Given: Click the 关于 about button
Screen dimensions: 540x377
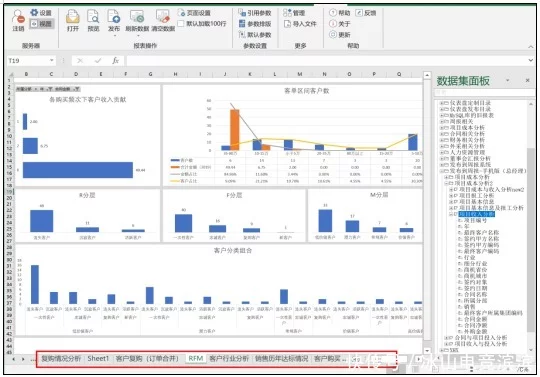Looking at the screenshot, I should (340, 24).
